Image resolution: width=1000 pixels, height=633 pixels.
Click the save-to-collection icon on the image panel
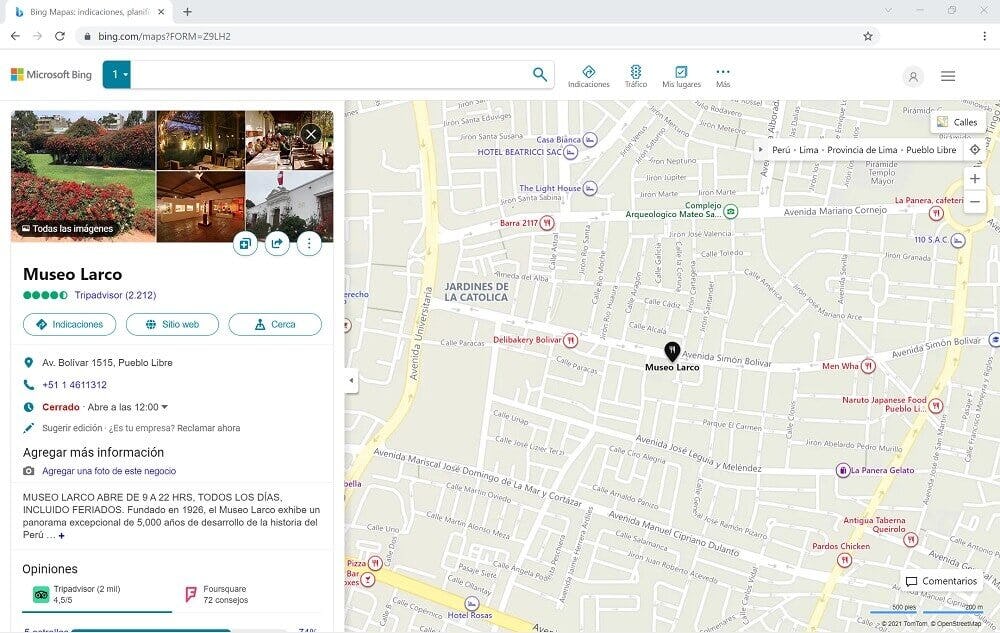click(245, 243)
